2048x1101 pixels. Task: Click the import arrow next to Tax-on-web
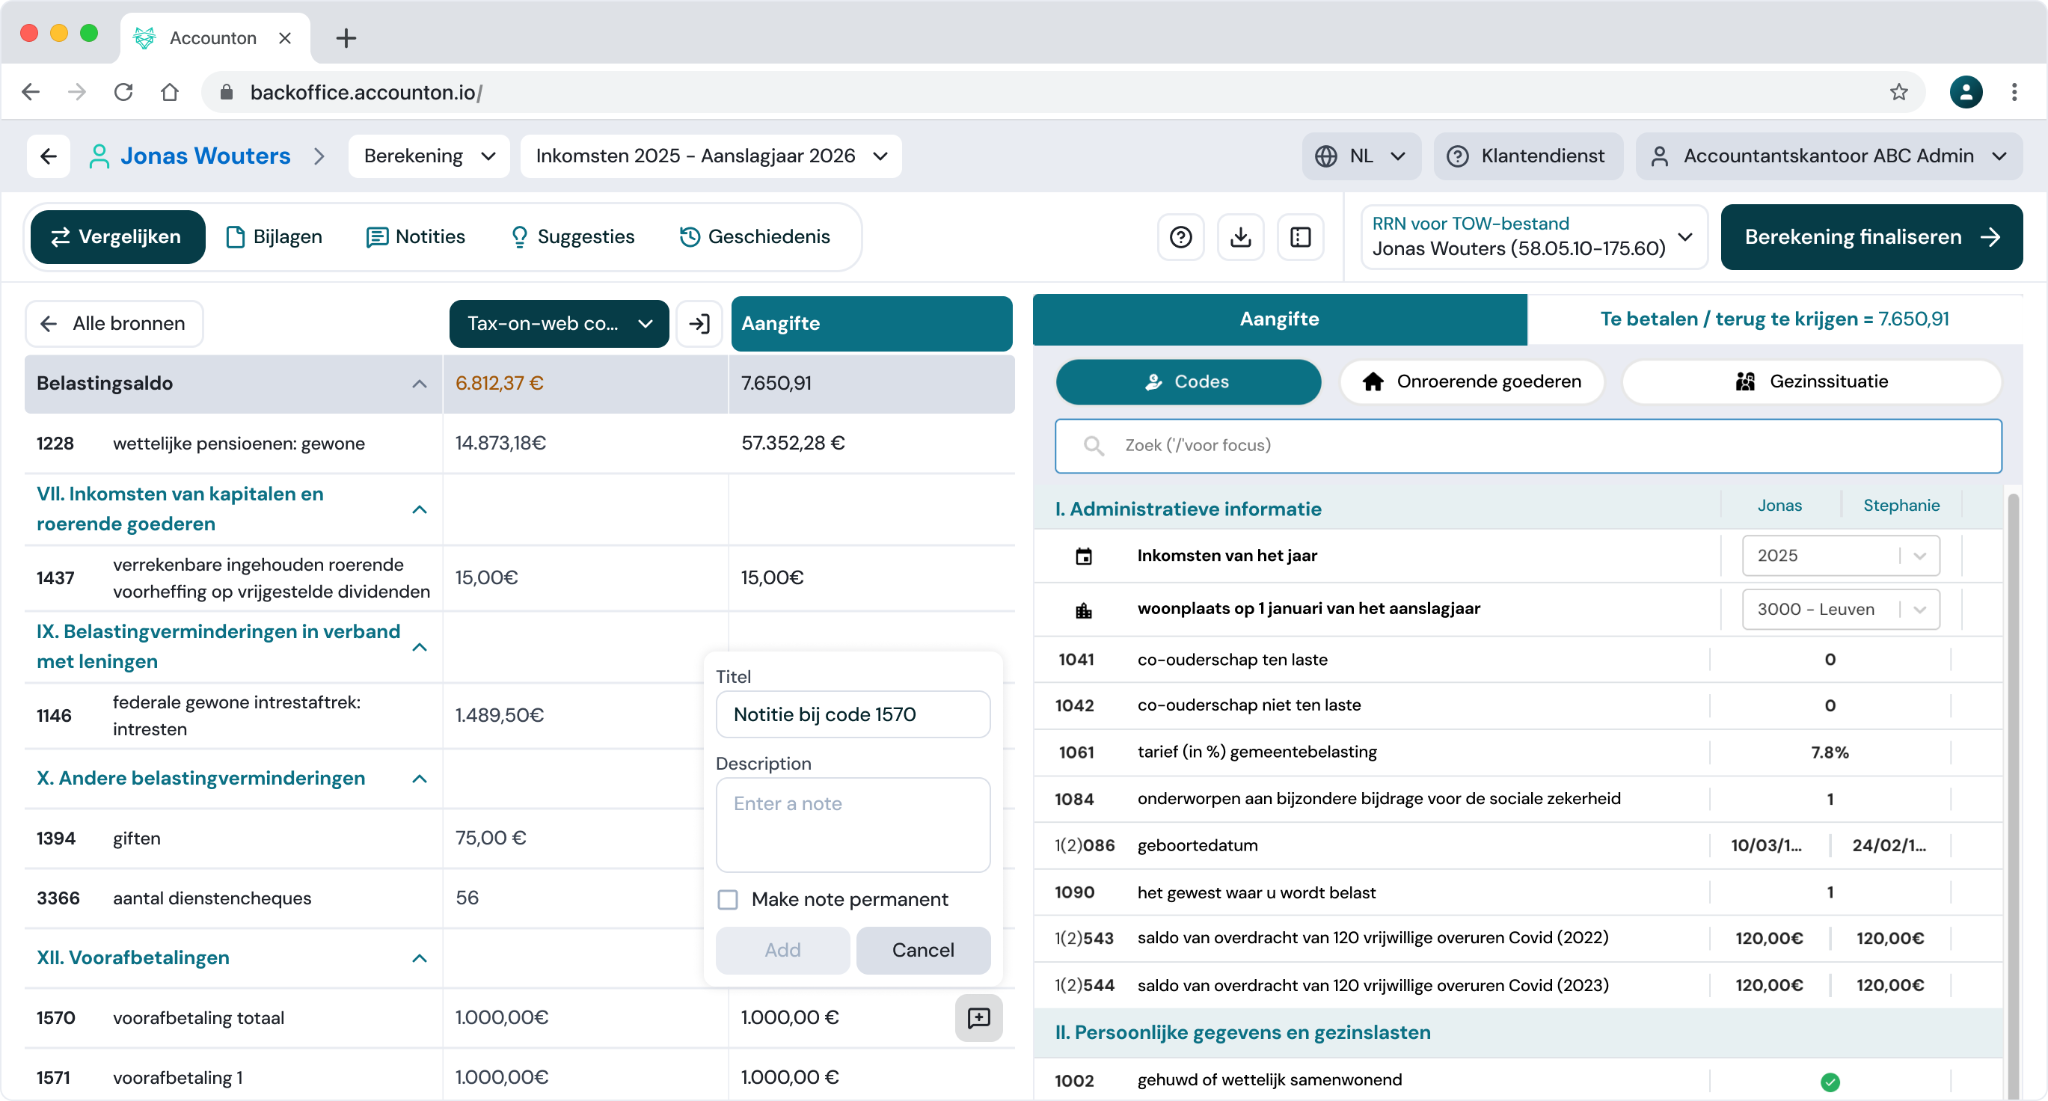pyautogui.click(x=700, y=324)
